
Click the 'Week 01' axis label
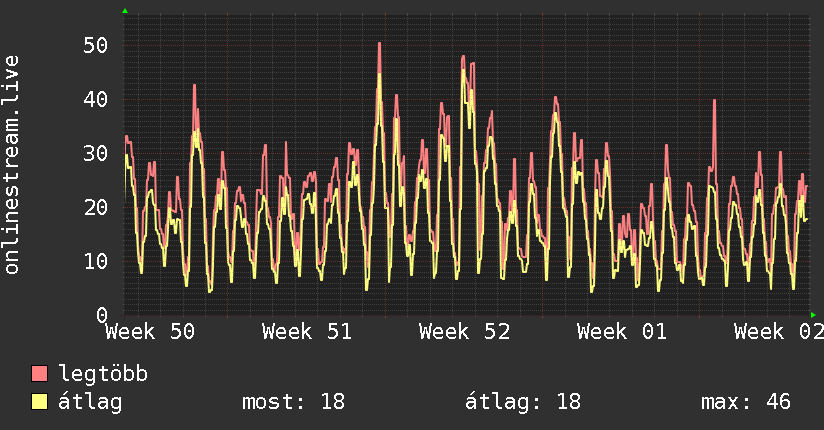coord(622,332)
